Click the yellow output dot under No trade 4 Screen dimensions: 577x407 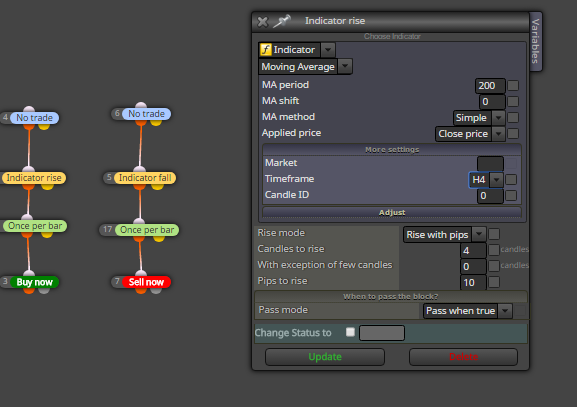point(44,127)
